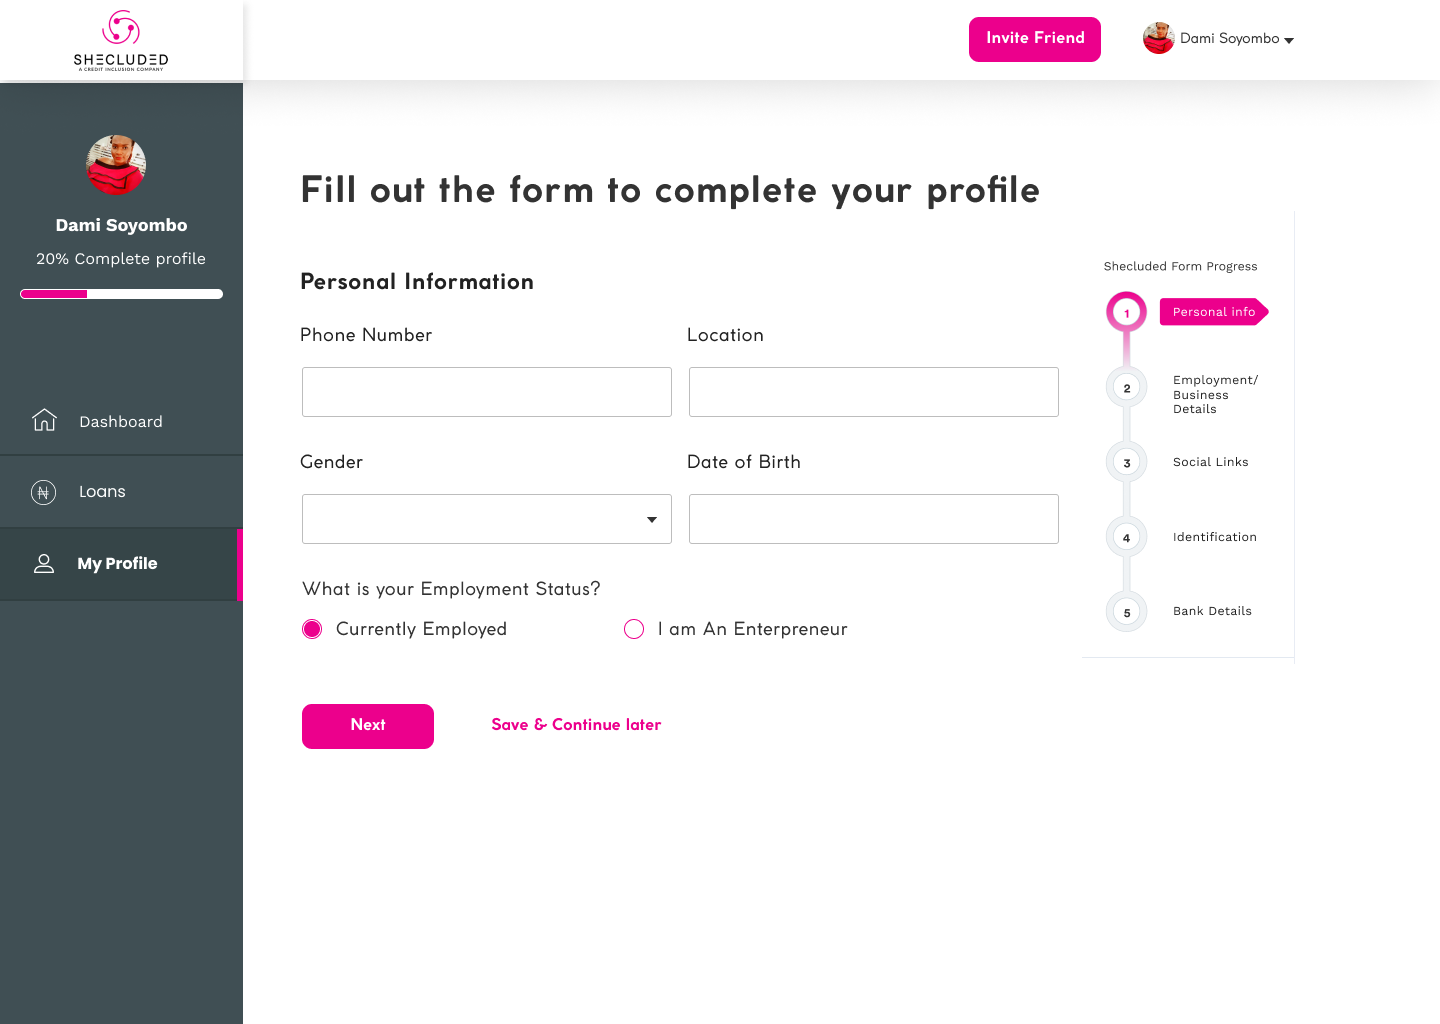
Task: Click the My Profile person icon
Action: coord(44,564)
